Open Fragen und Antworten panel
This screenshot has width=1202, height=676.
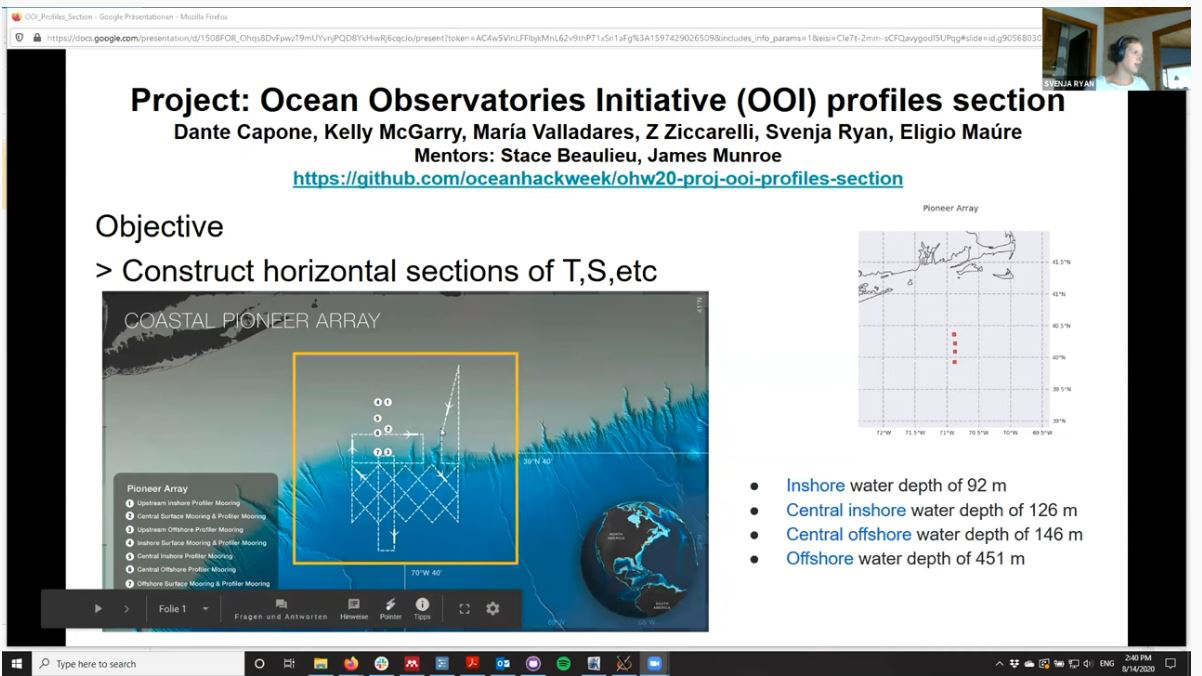281,608
